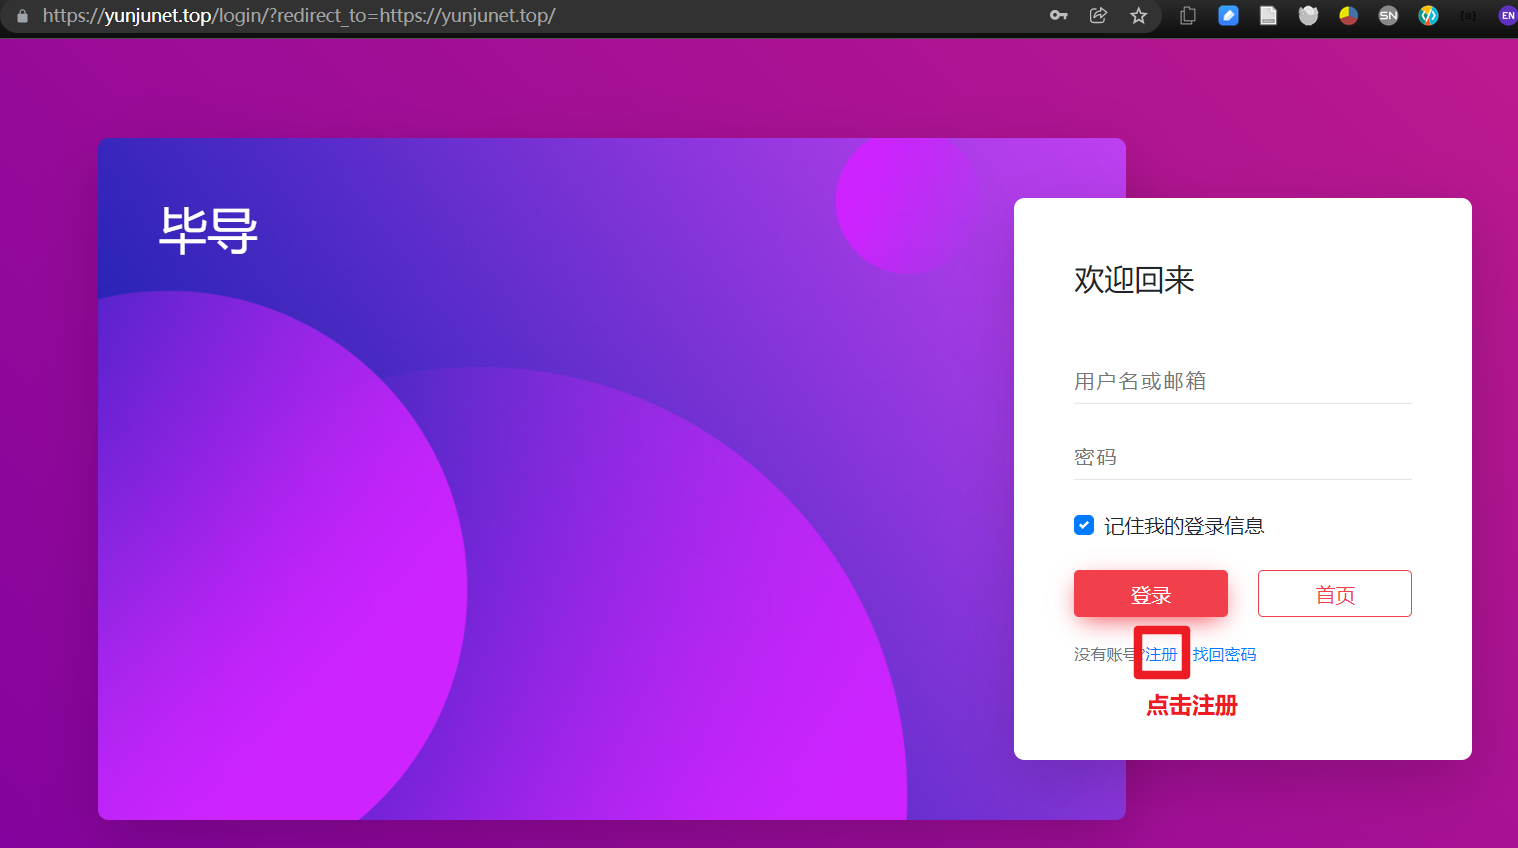
Task: Bookmark this page with the star icon
Action: point(1138,16)
